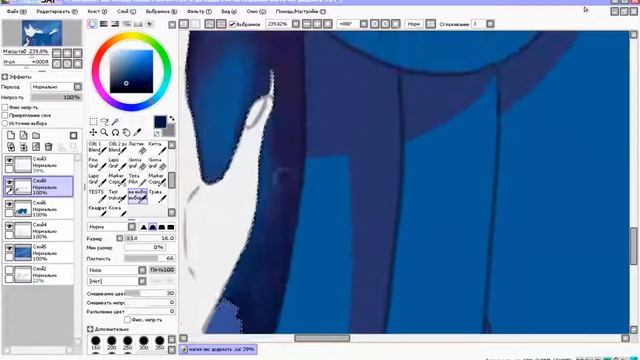640x360 pixels.
Task: Select the Кисть brush tool
Action: tap(157, 148)
